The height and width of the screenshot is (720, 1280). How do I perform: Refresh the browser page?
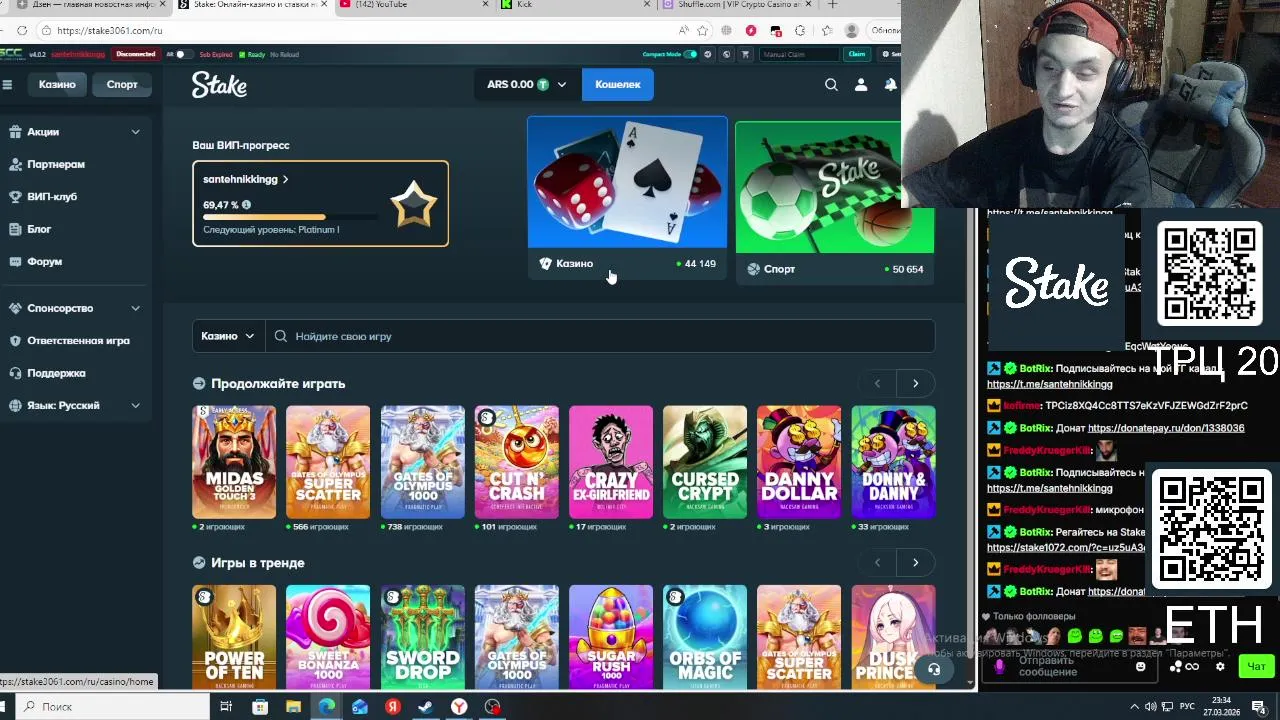pyautogui.click(x=22, y=31)
